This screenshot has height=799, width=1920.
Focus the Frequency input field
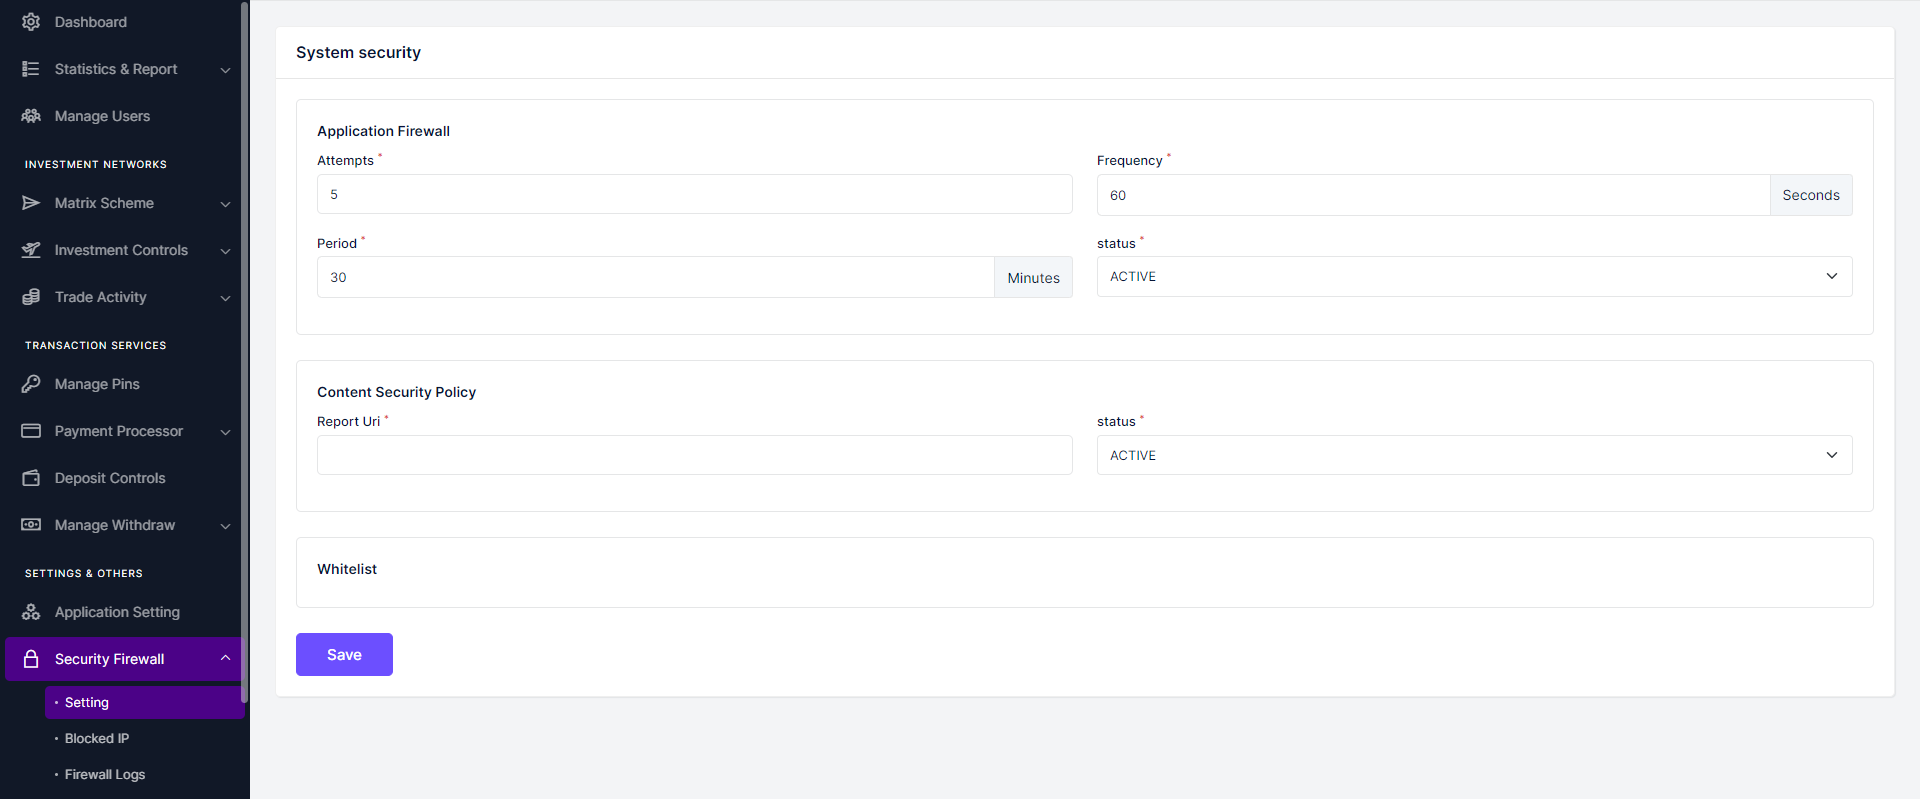(1433, 195)
